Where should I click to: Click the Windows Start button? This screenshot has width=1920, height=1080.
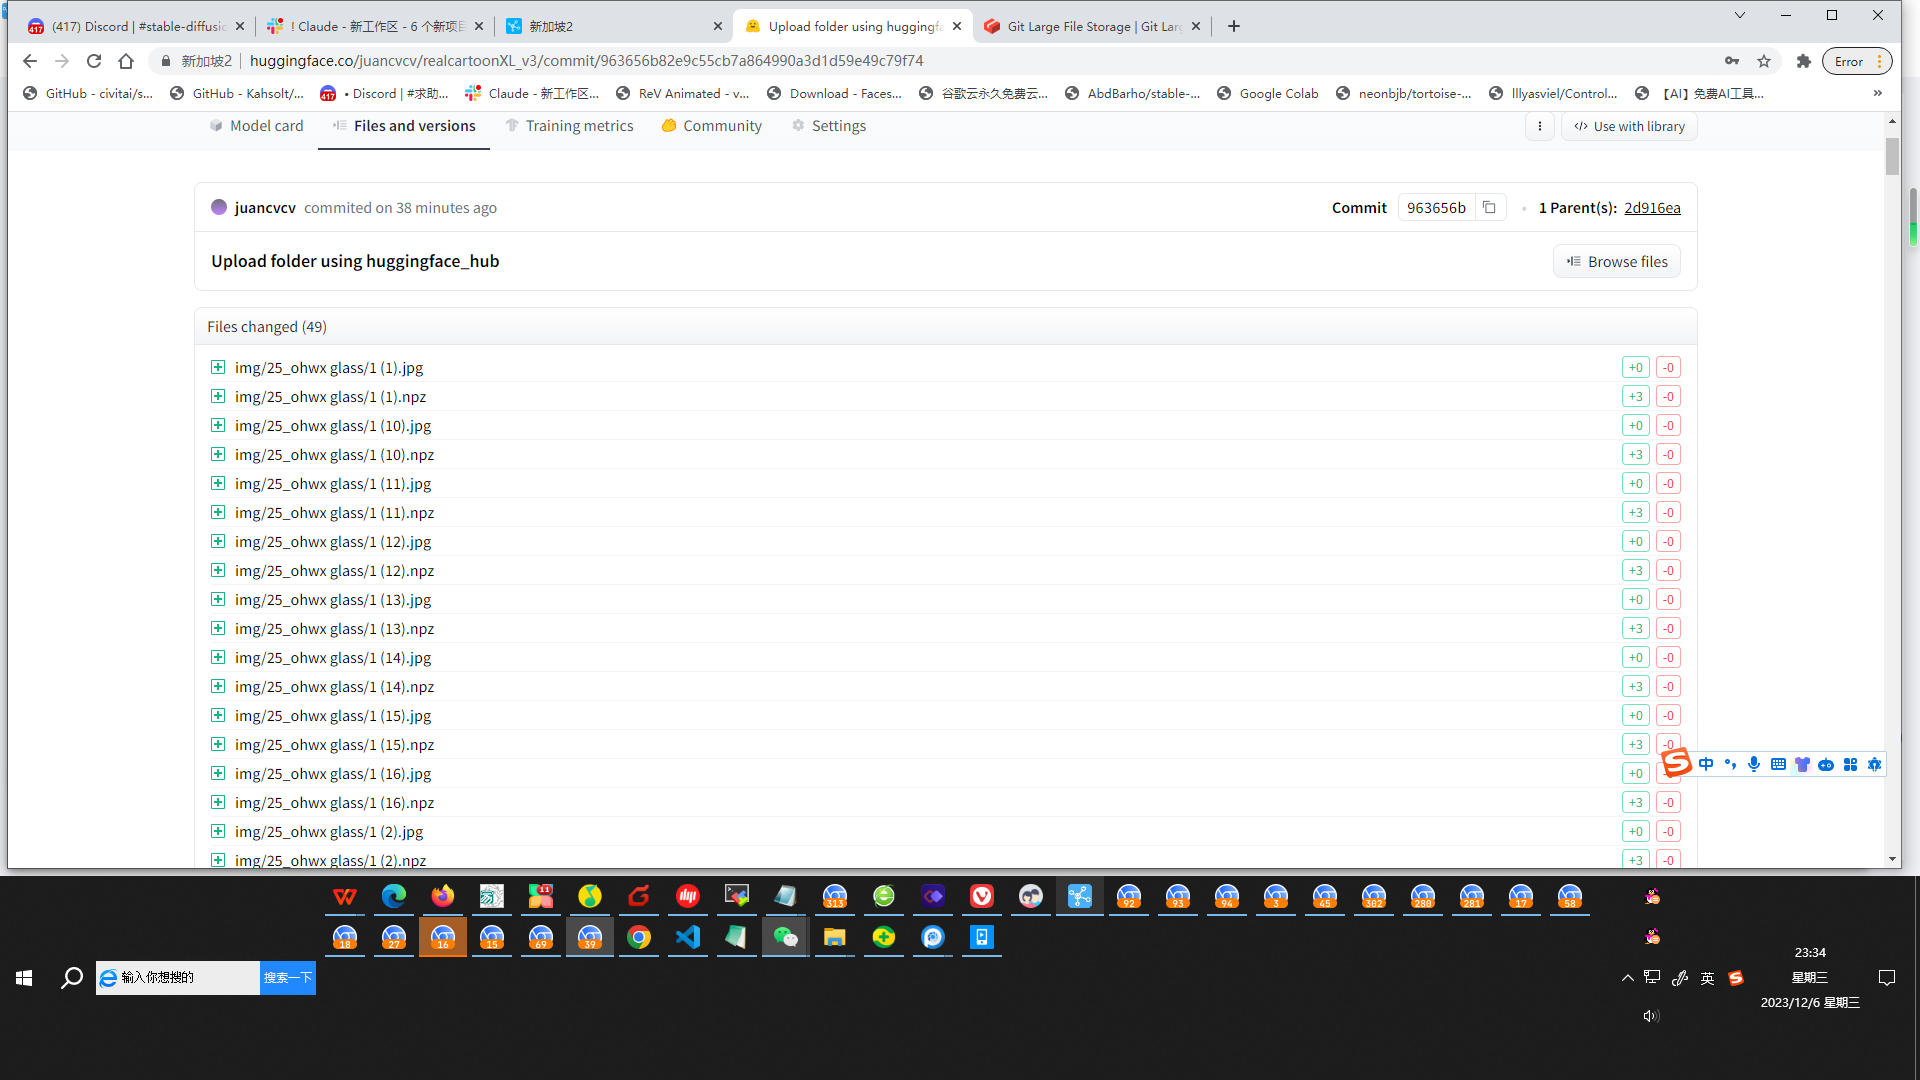click(x=24, y=977)
